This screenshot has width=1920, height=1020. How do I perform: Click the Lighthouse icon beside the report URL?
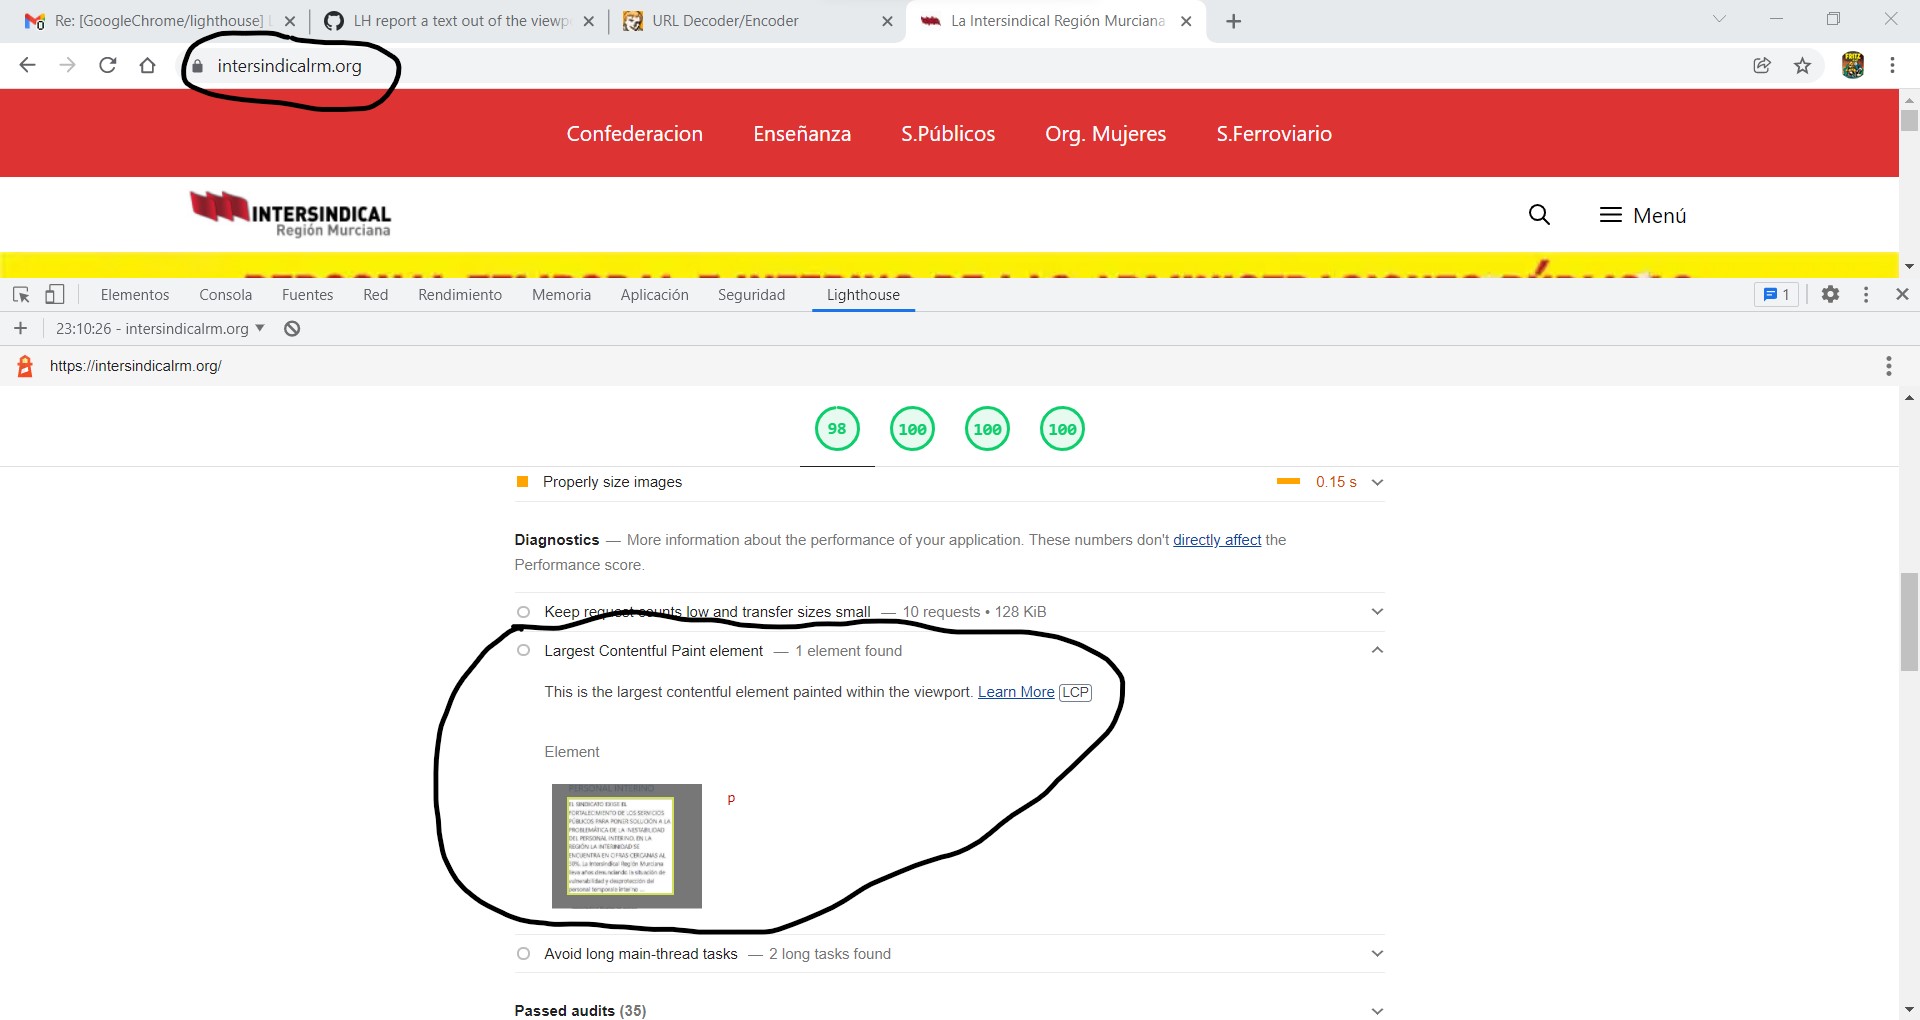point(24,366)
